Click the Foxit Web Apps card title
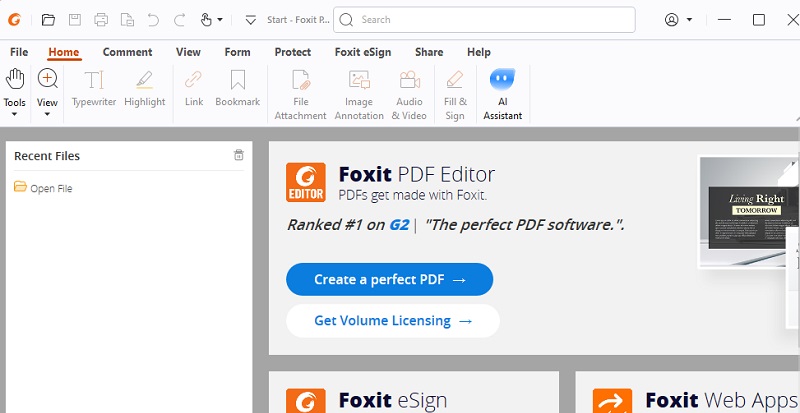Viewport: 800px width, 413px height. click(x=722, y=401)
